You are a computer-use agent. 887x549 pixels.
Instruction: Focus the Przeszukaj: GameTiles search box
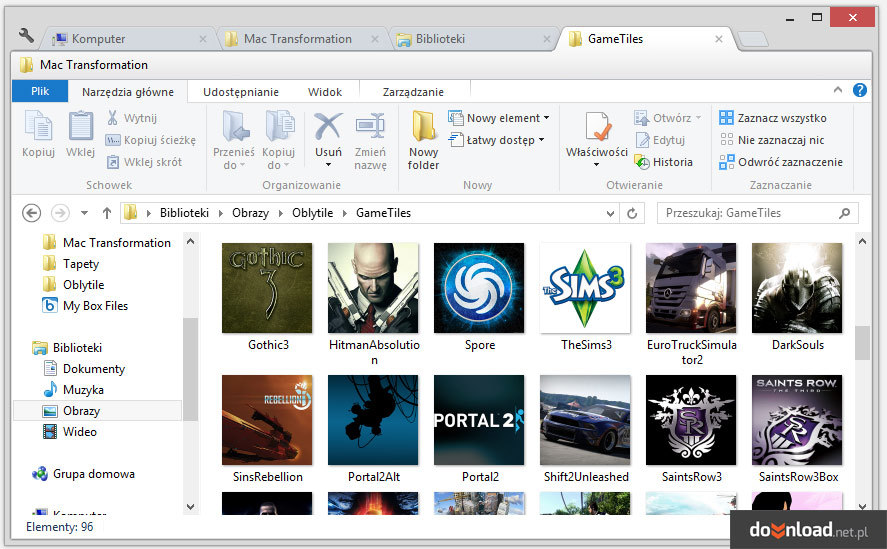[757, 213]
